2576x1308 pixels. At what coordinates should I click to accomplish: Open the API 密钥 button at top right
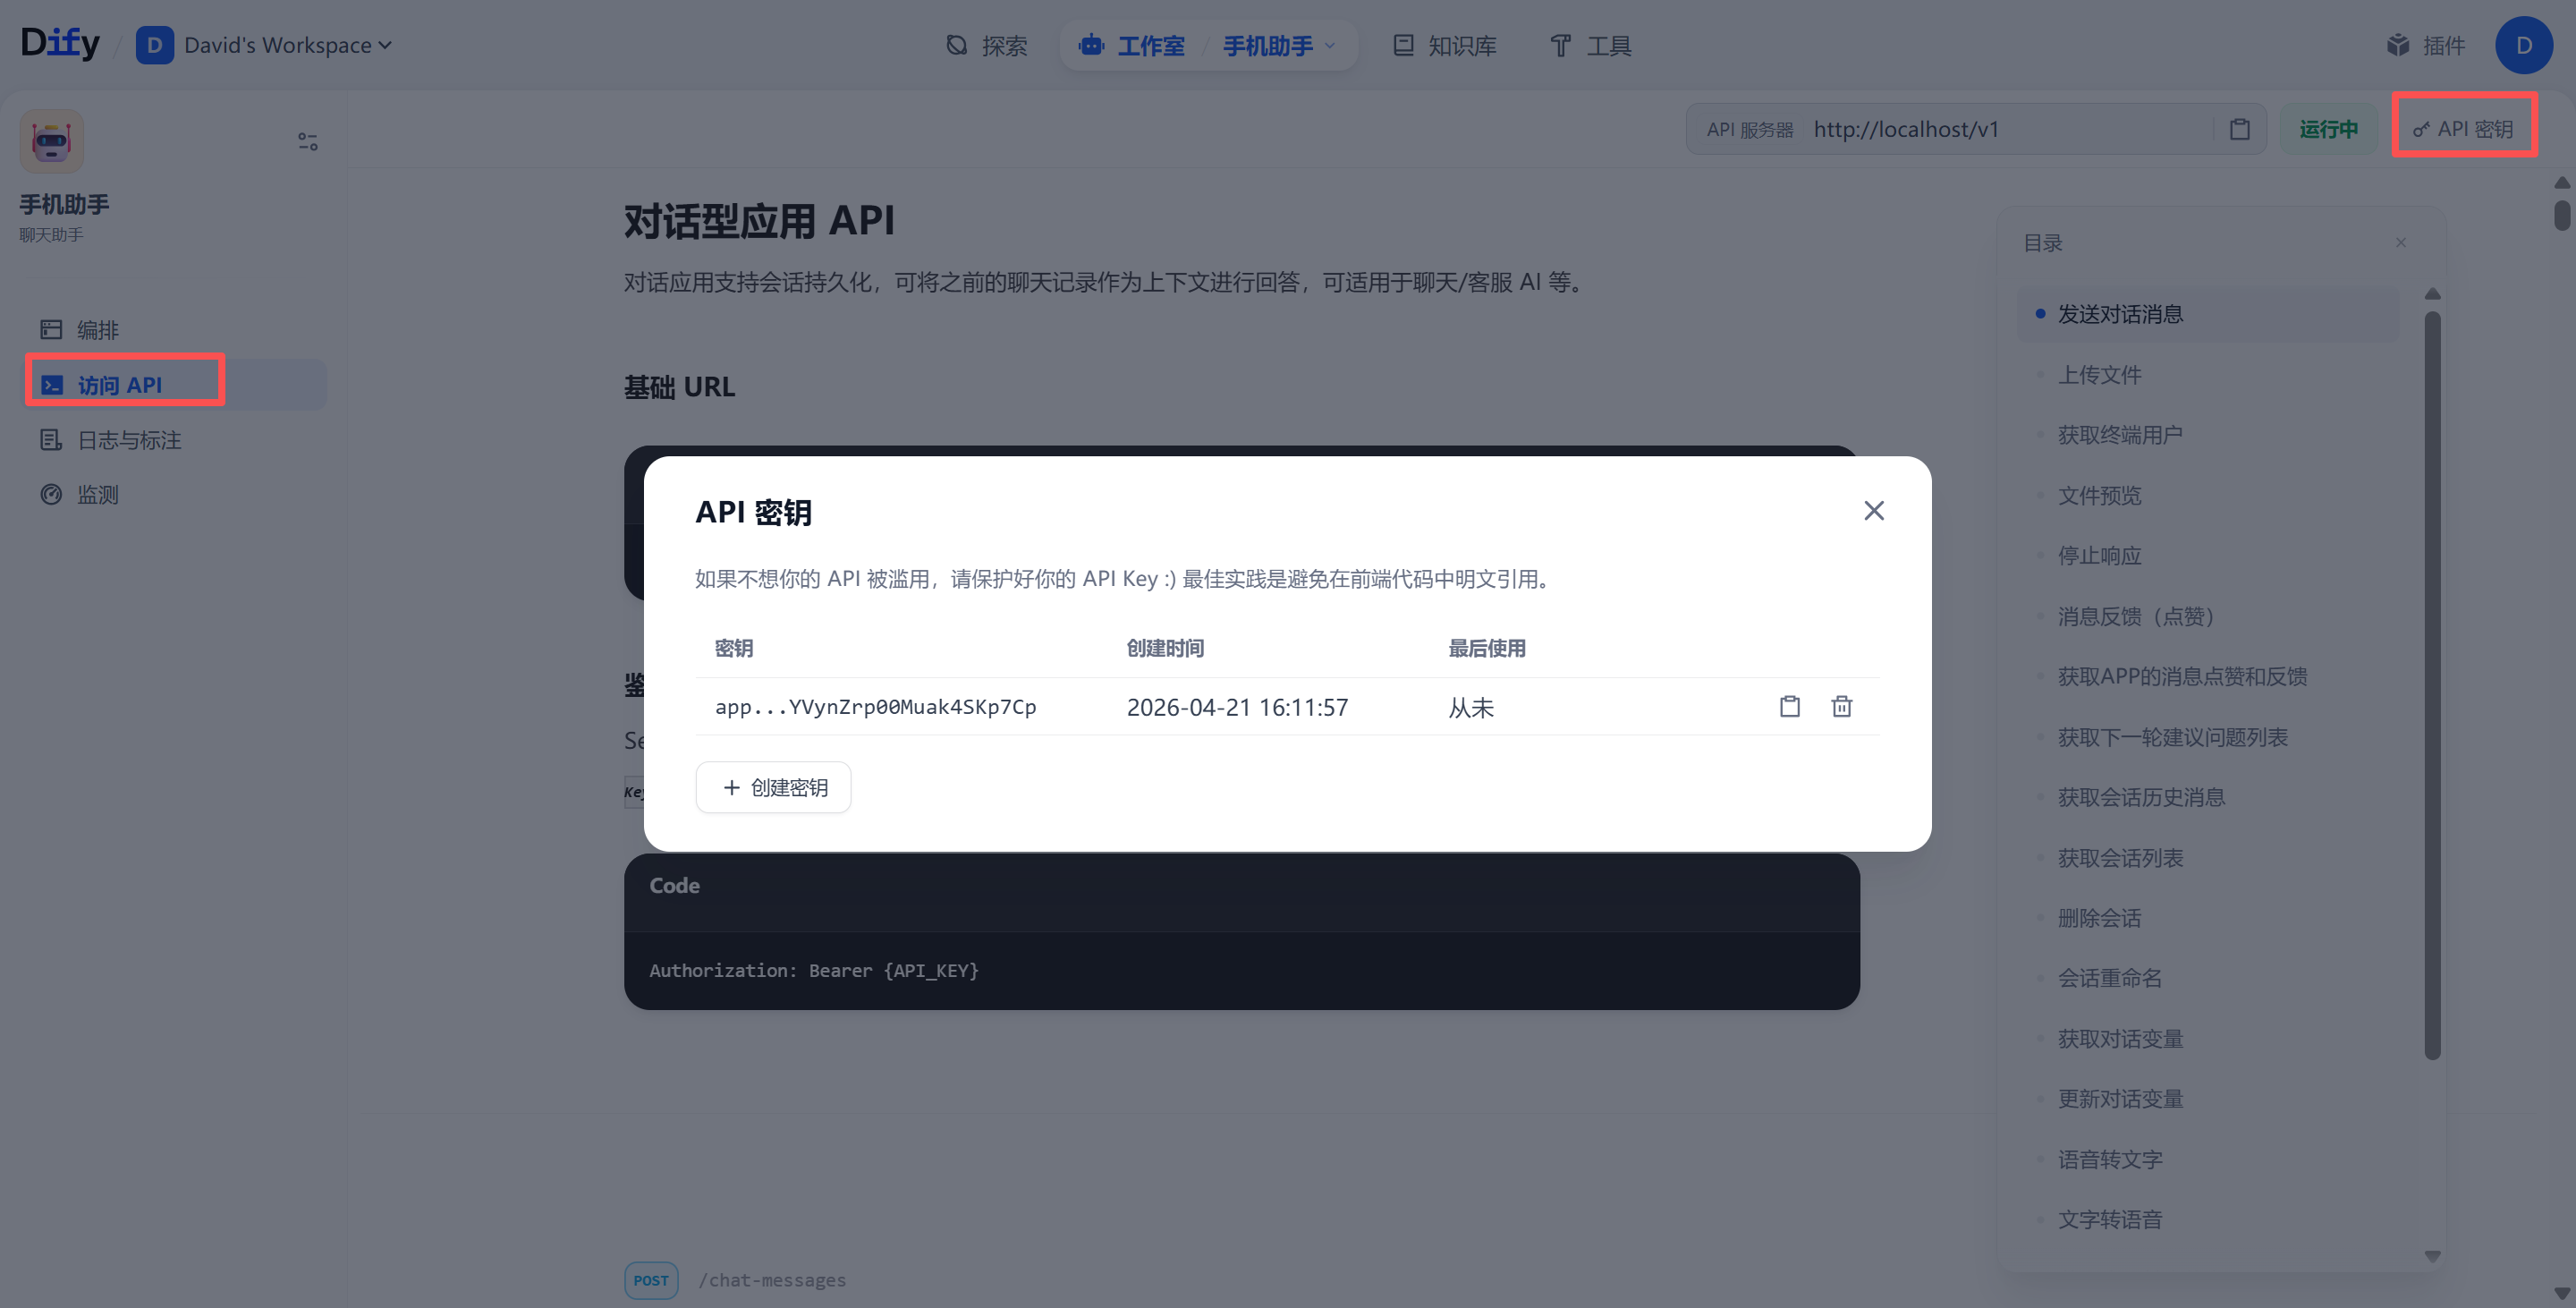[2463, 129]
